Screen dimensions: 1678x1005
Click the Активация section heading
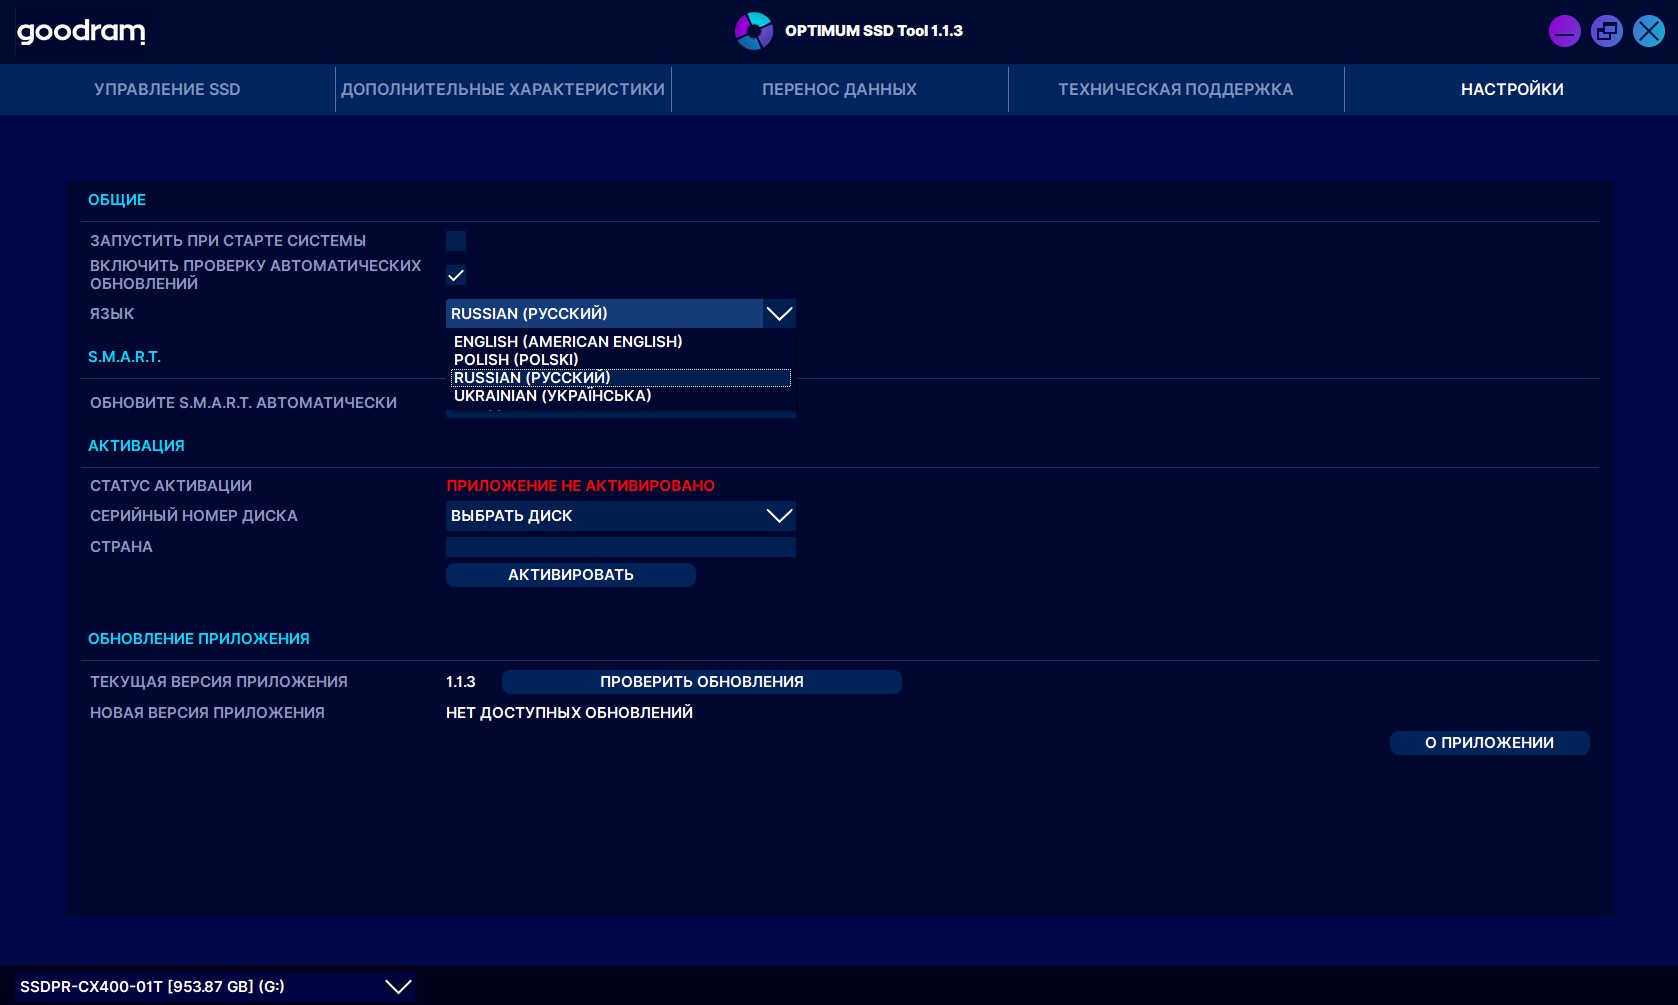[x=136, y=446]
